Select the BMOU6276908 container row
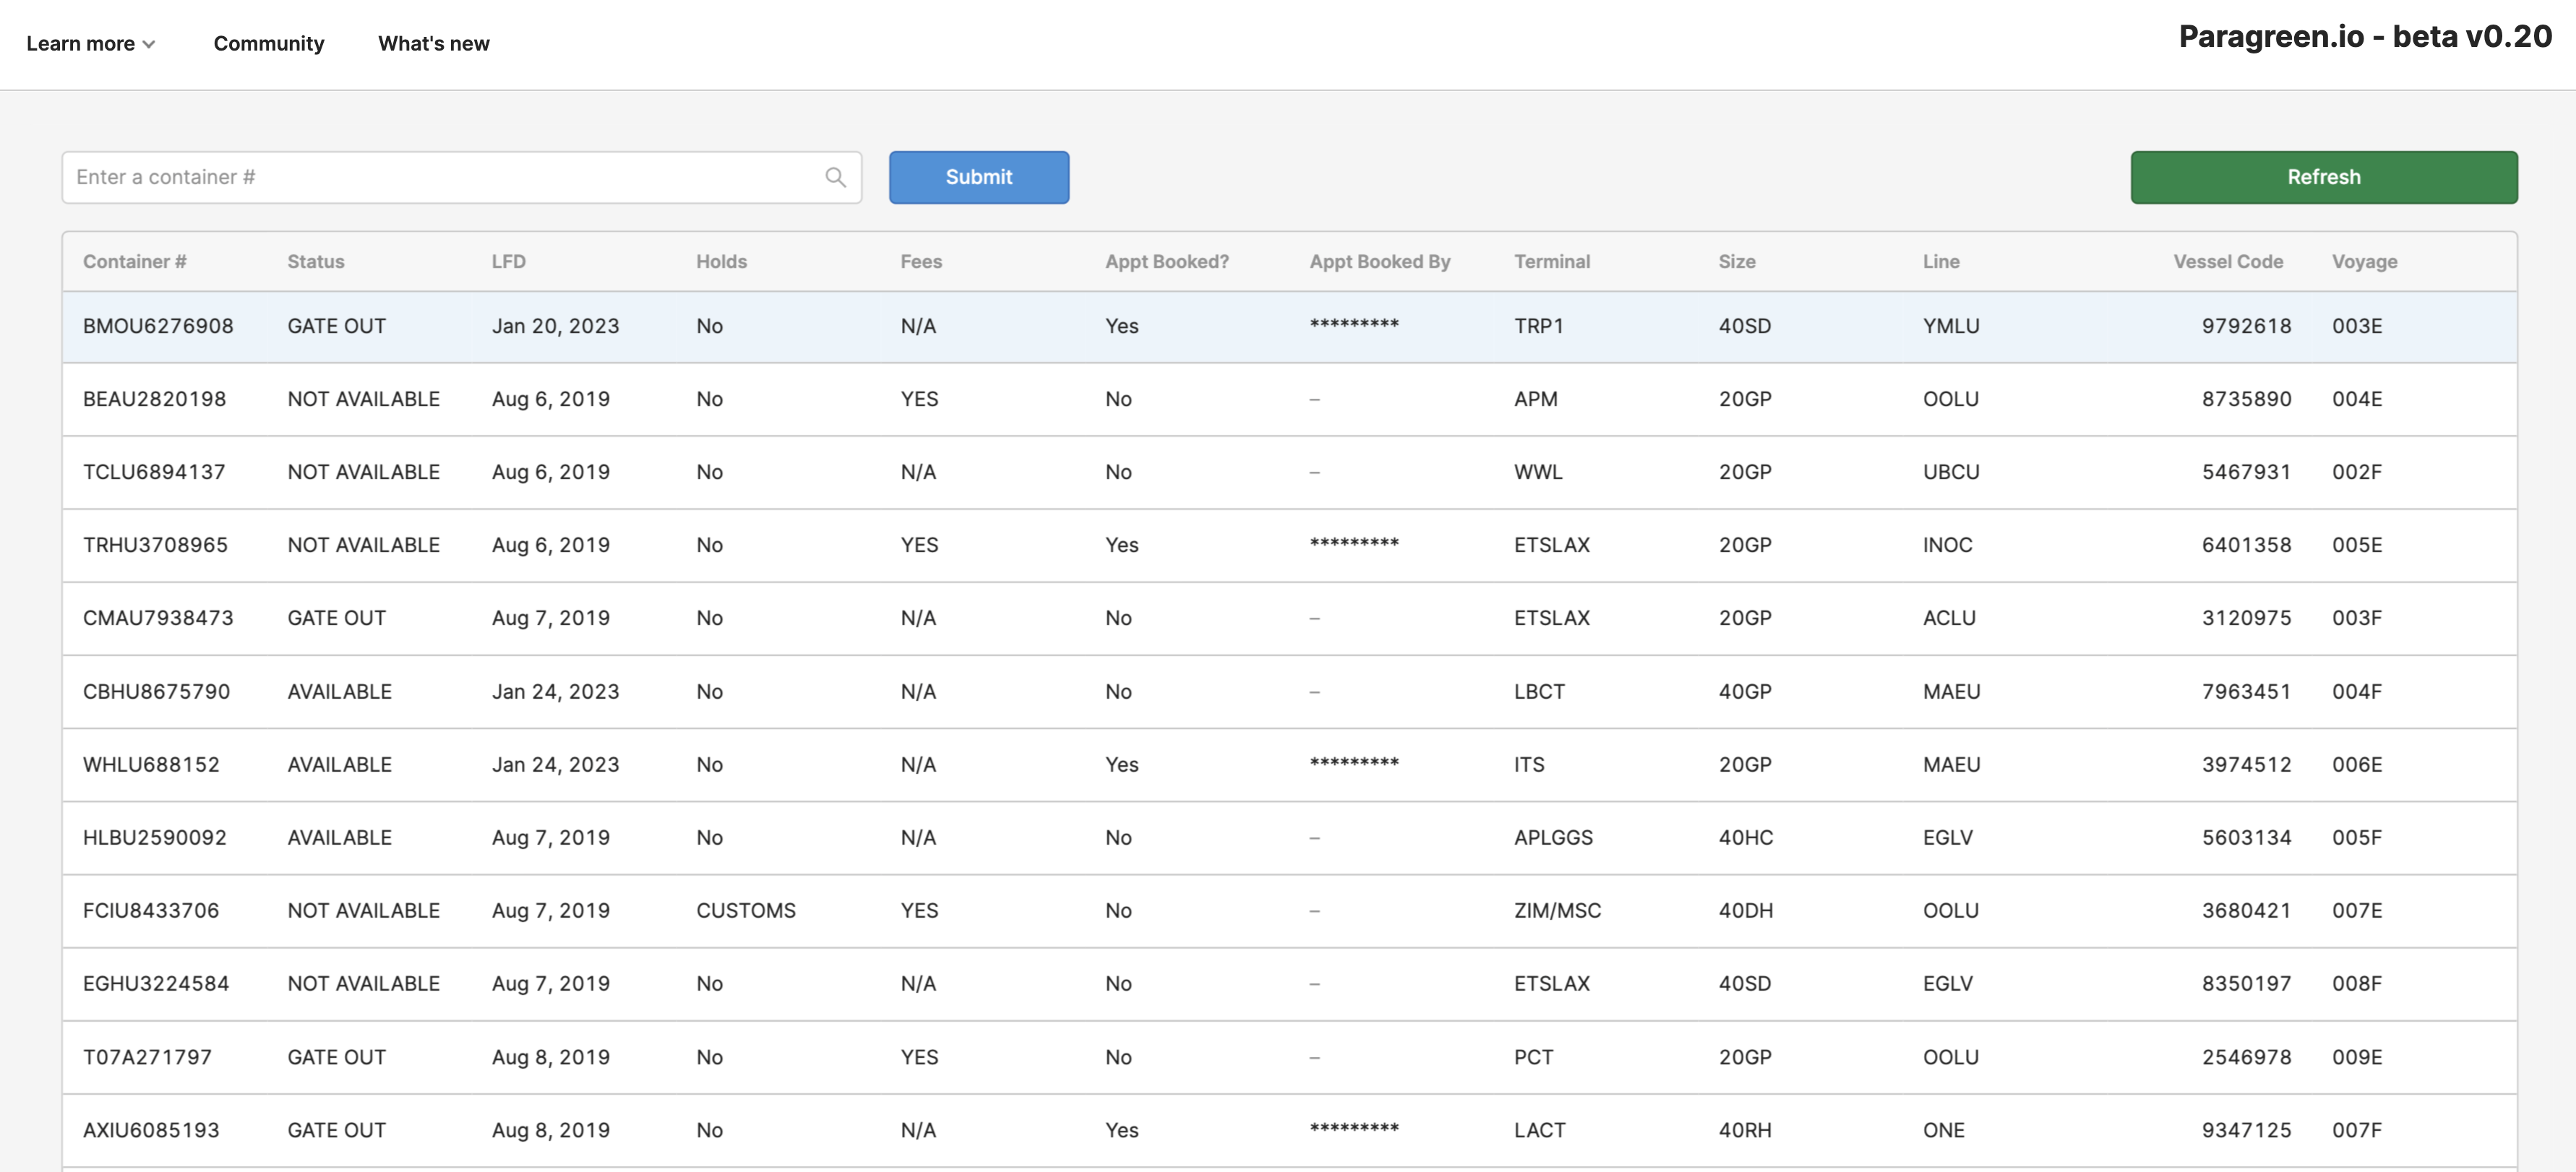 (x=158, y=326)
